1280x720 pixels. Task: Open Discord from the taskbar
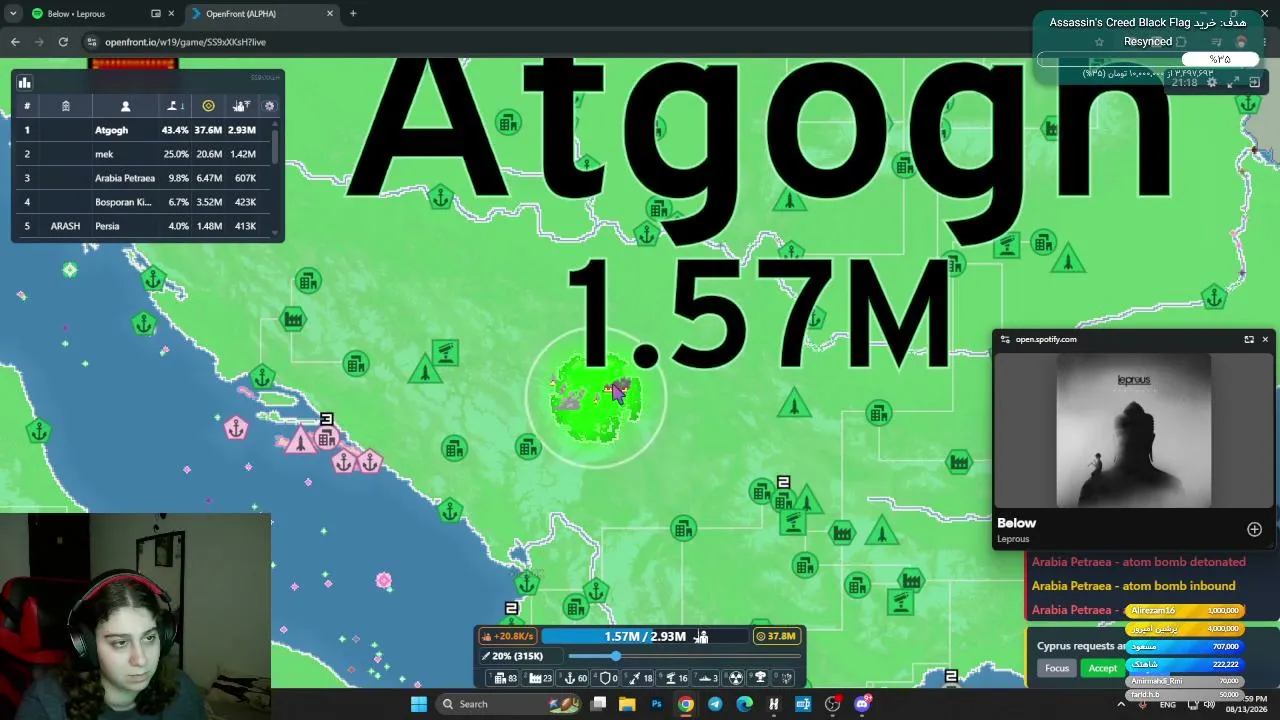pyautogui.click(x=862, y=704)
